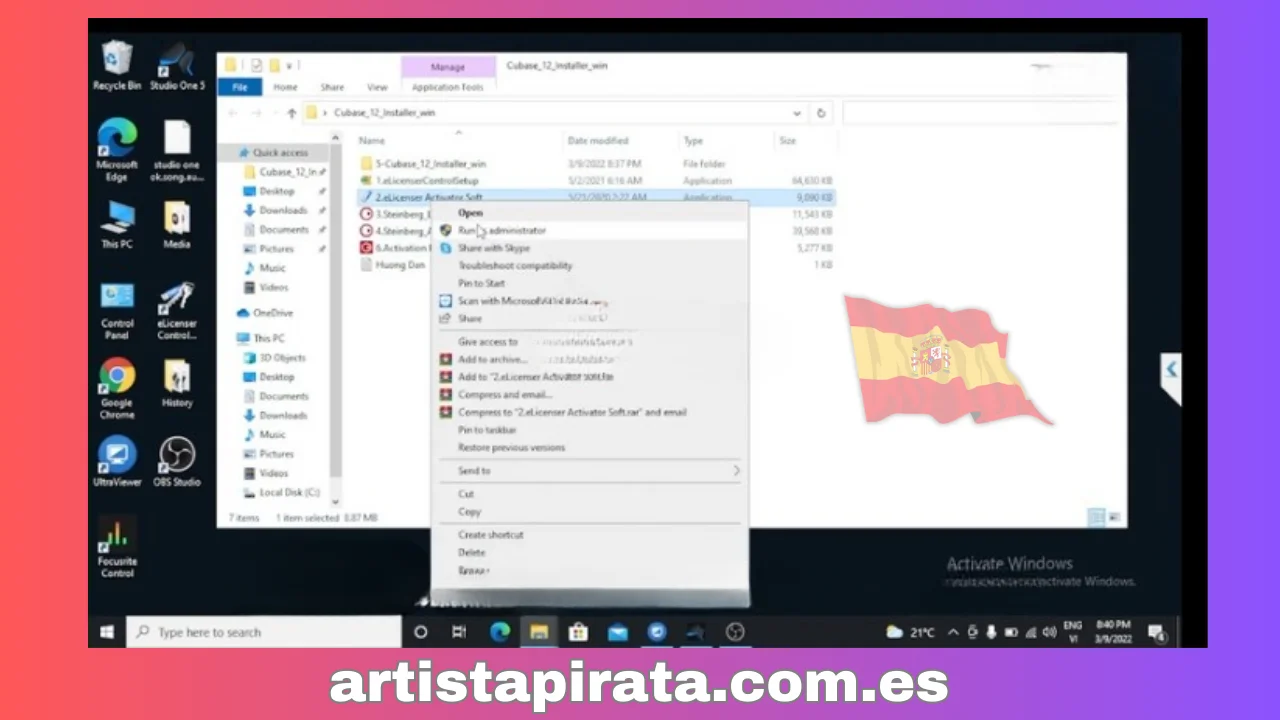Click the Cortana circle icon on taskbar
Screen dimensions: 1280x720
click(x=420, y=632)
